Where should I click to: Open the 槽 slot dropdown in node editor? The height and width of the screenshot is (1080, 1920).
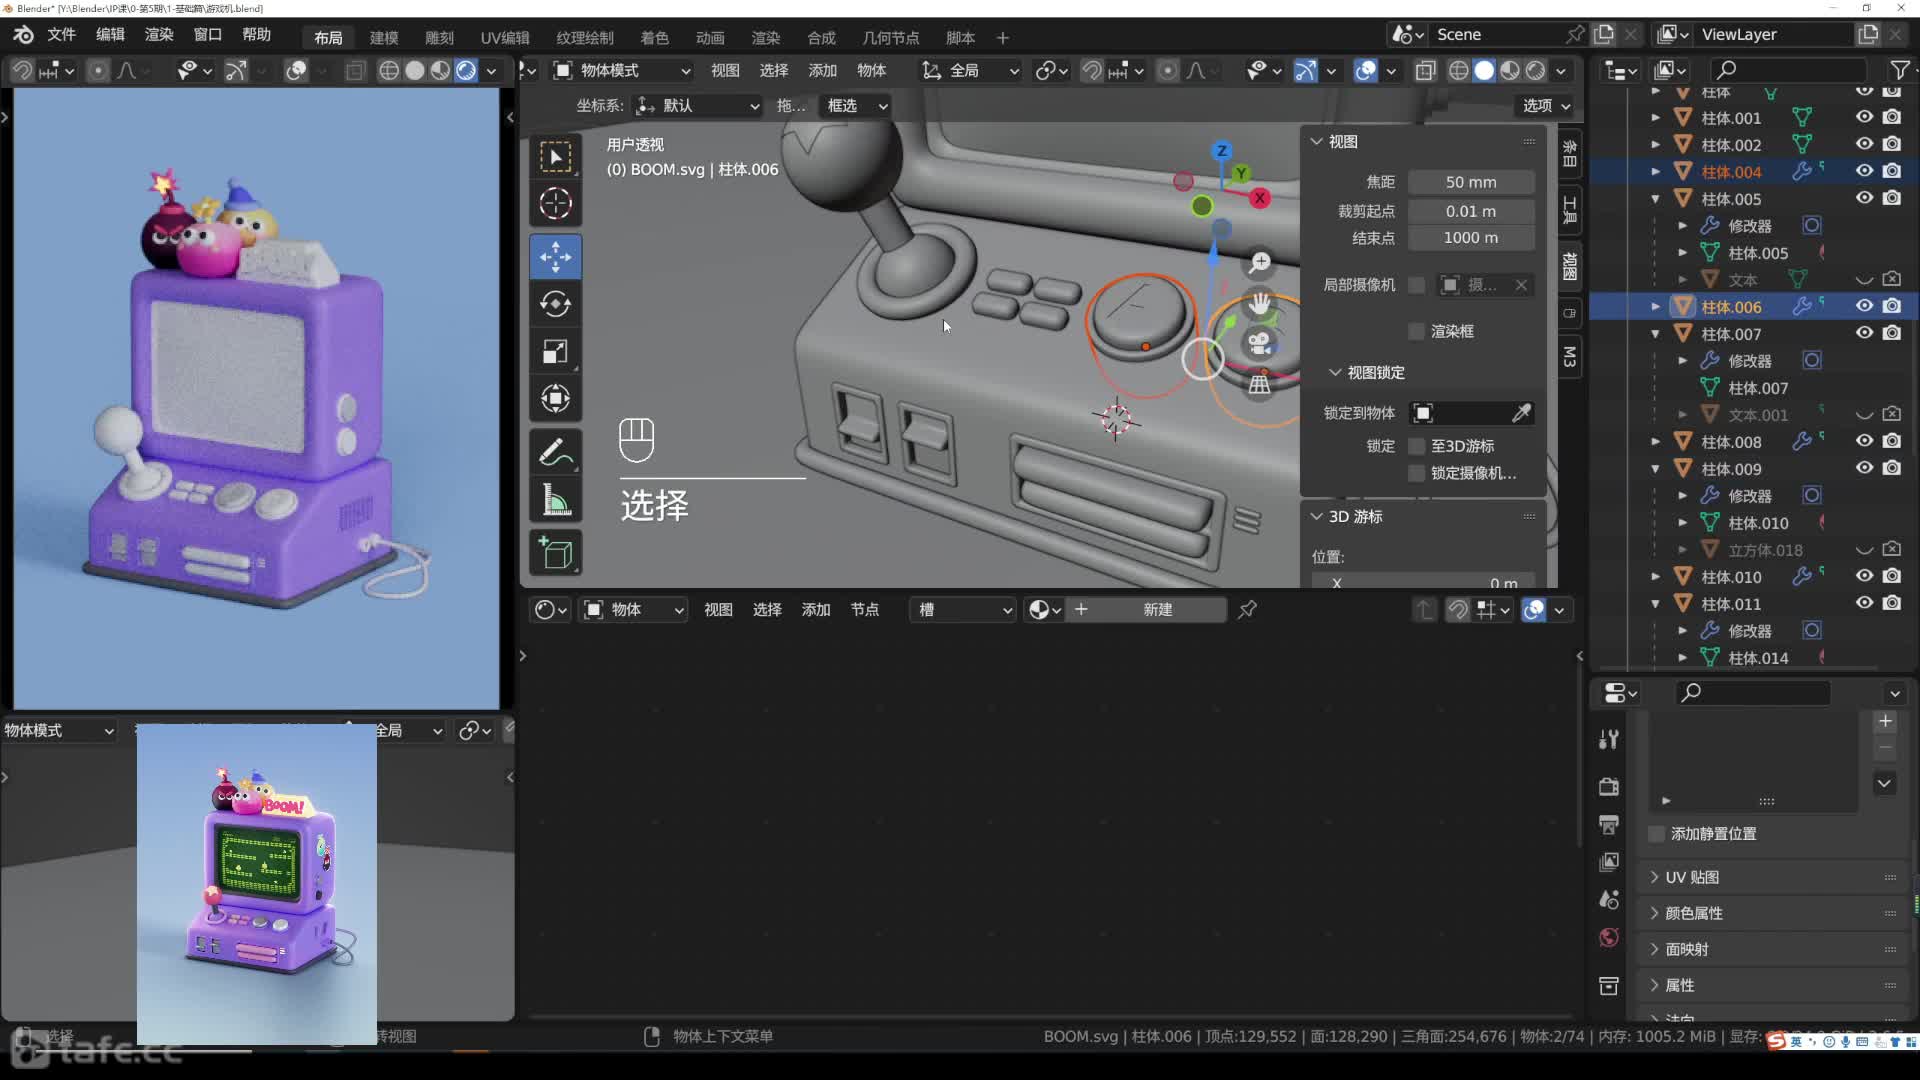click(x=962, y=610)
